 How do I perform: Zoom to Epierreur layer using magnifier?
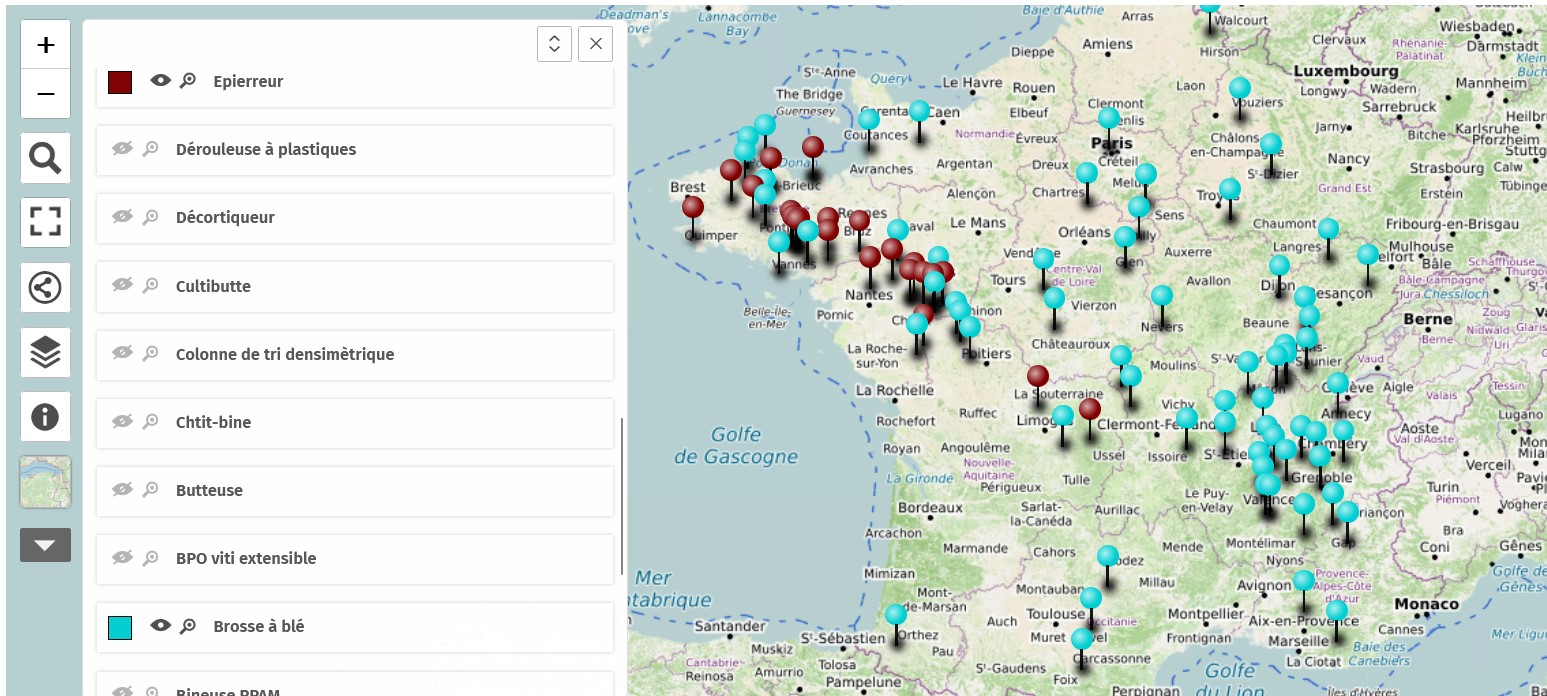188,81
